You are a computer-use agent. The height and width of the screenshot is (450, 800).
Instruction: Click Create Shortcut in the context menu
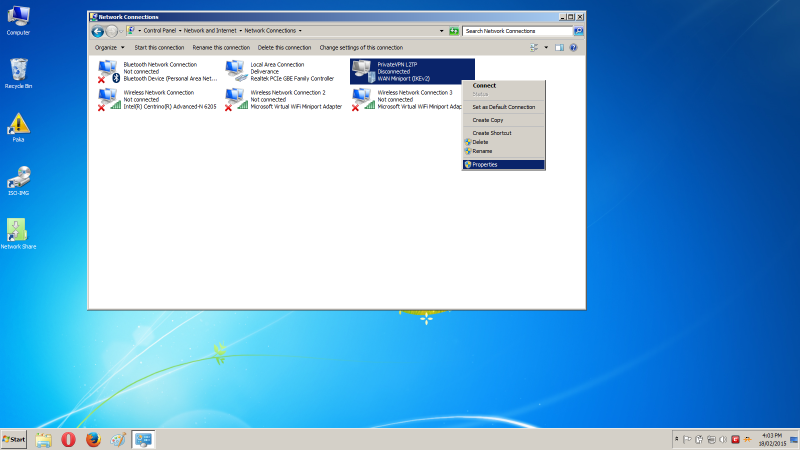click(x=492, y=133)
